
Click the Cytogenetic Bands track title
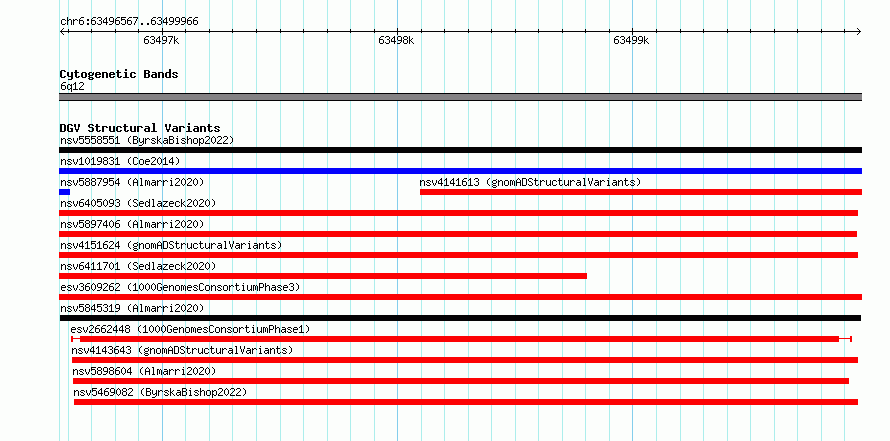[119, 74]
